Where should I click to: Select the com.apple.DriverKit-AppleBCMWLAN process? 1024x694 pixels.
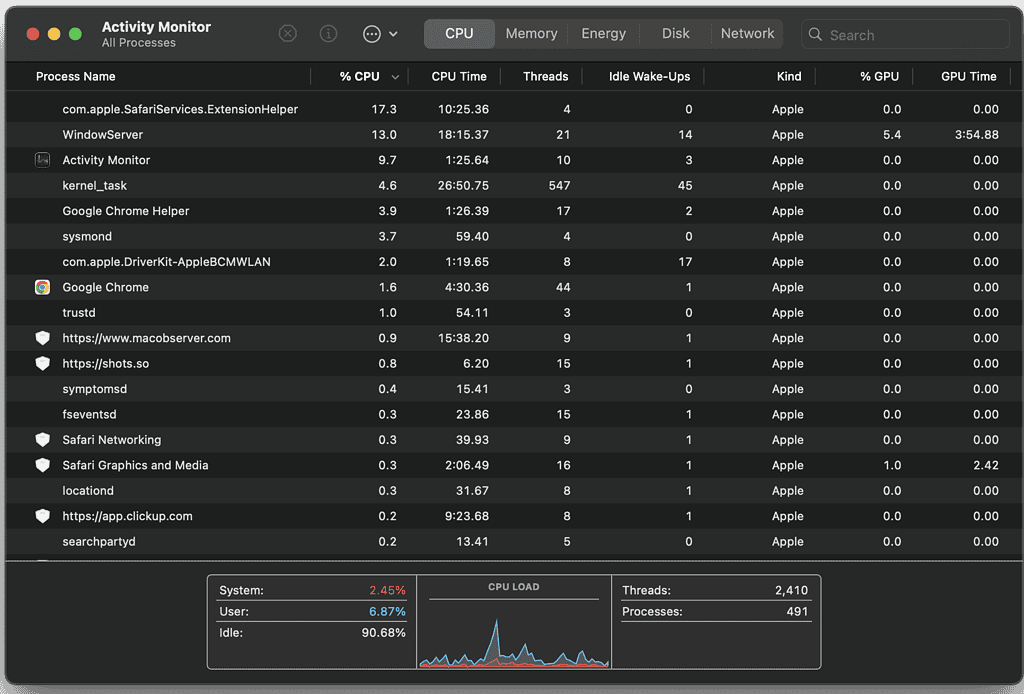pos(514,262)
